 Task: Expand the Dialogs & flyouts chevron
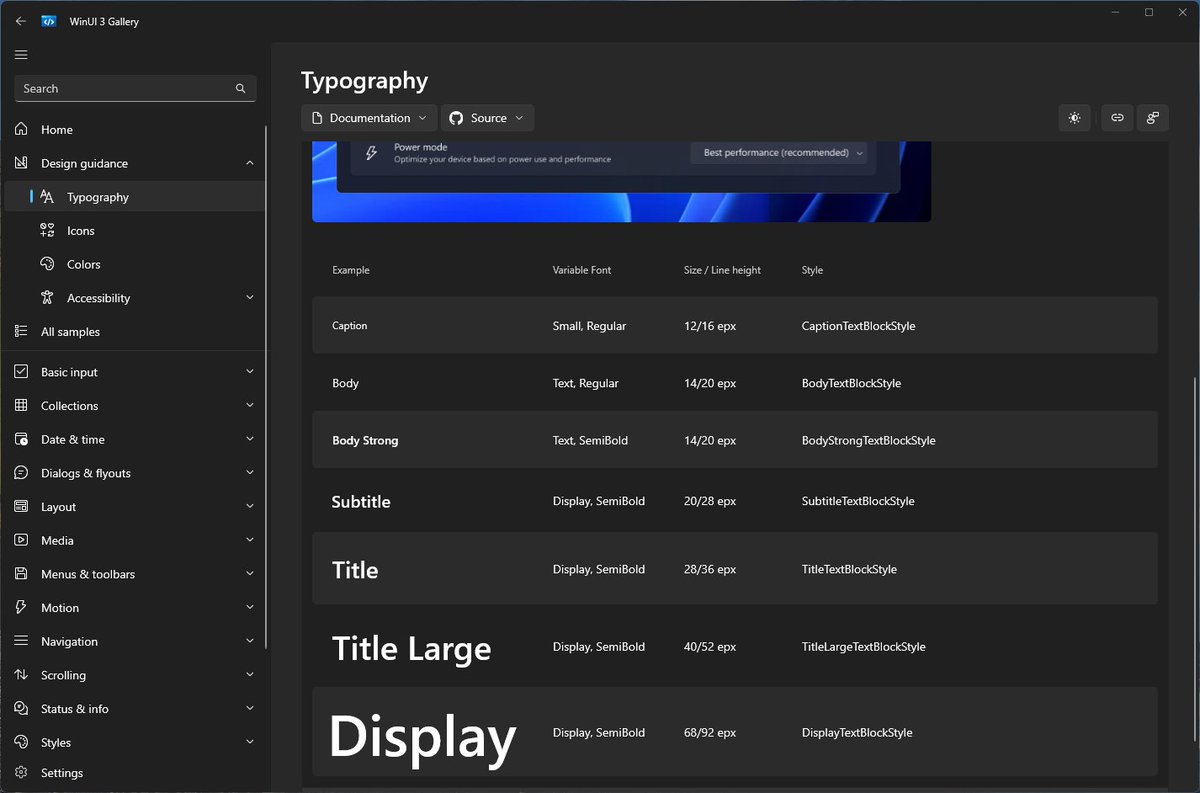tap(249, 473)
